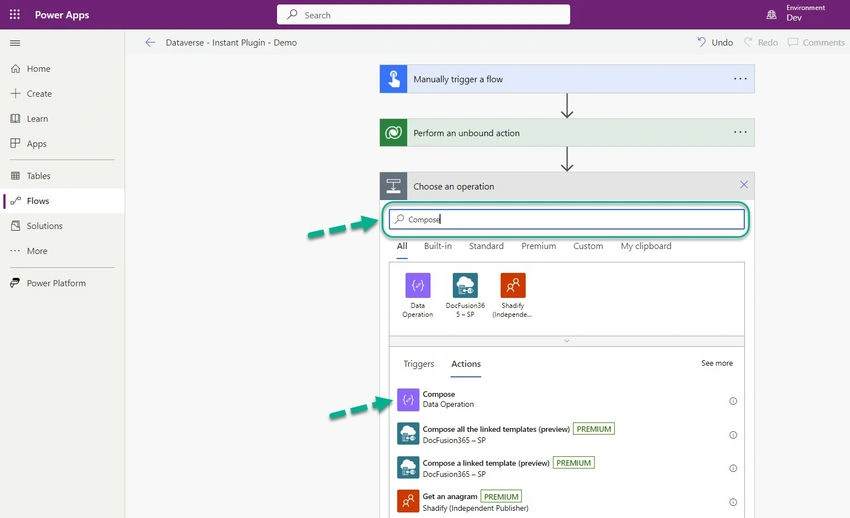Switch to the Standard tab
Screen dimensions: 850x518
coord(486,246)
